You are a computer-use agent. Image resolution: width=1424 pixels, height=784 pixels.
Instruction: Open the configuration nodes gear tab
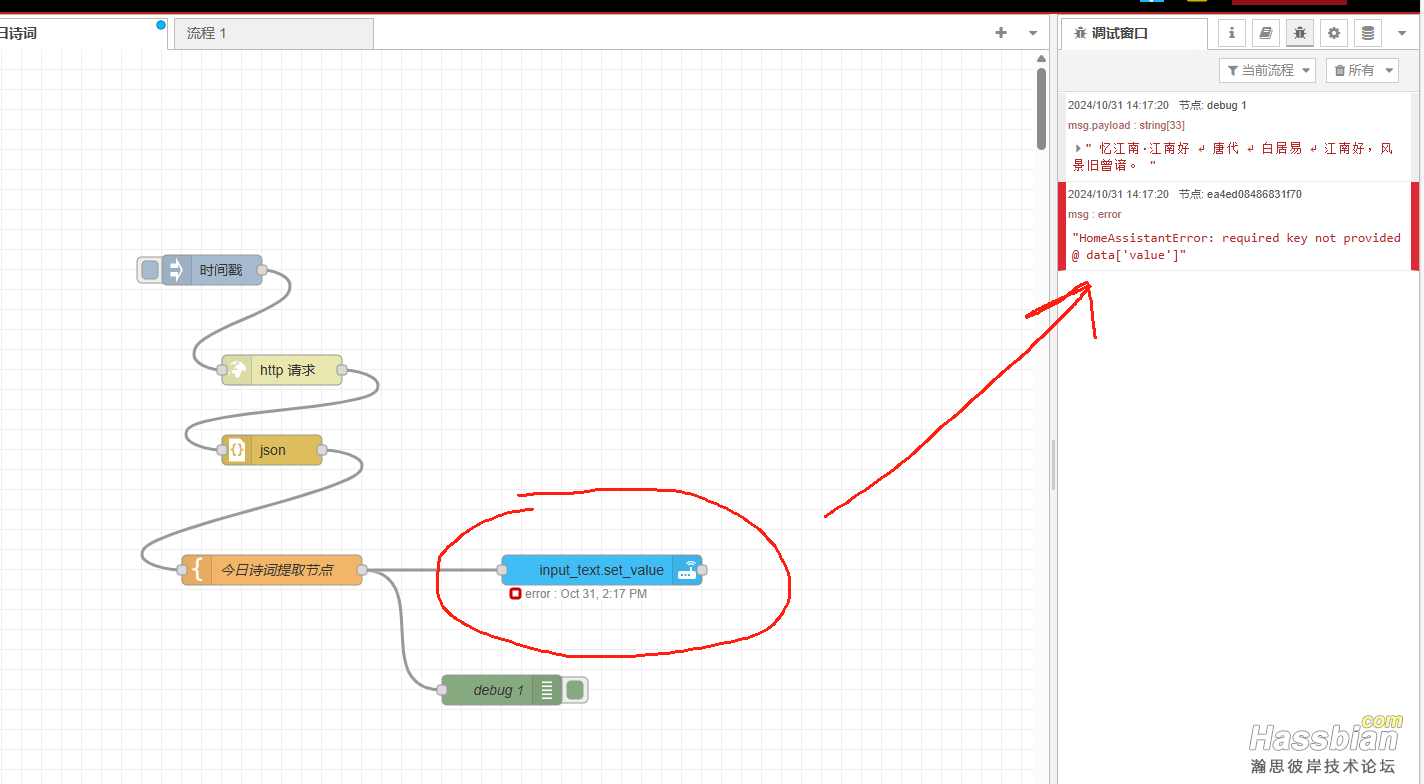click(x=1333, y=33)
